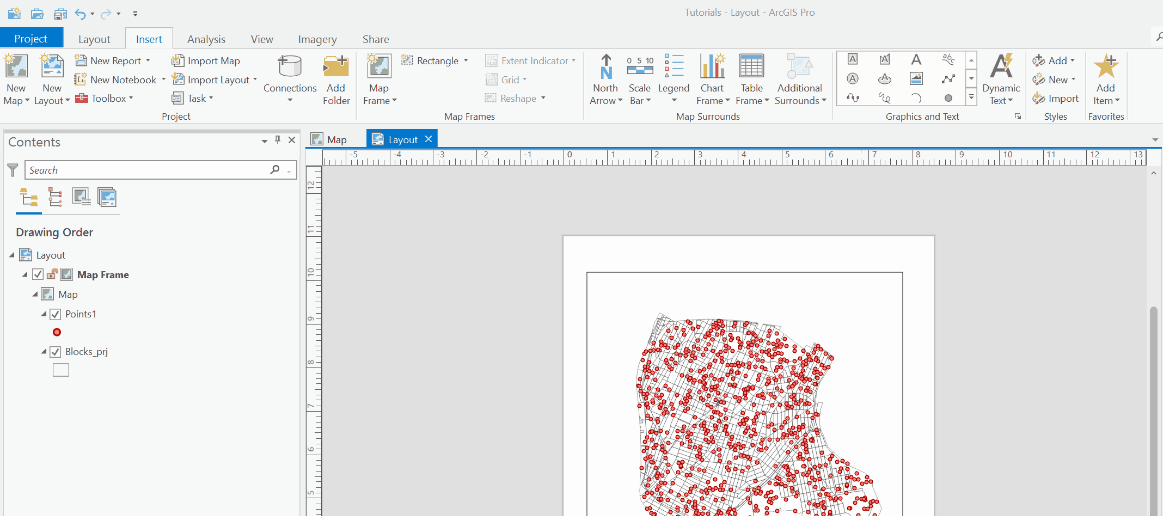Select the rectangle text graphic tool
The image size is (1163, 516).
pos(853,59)
